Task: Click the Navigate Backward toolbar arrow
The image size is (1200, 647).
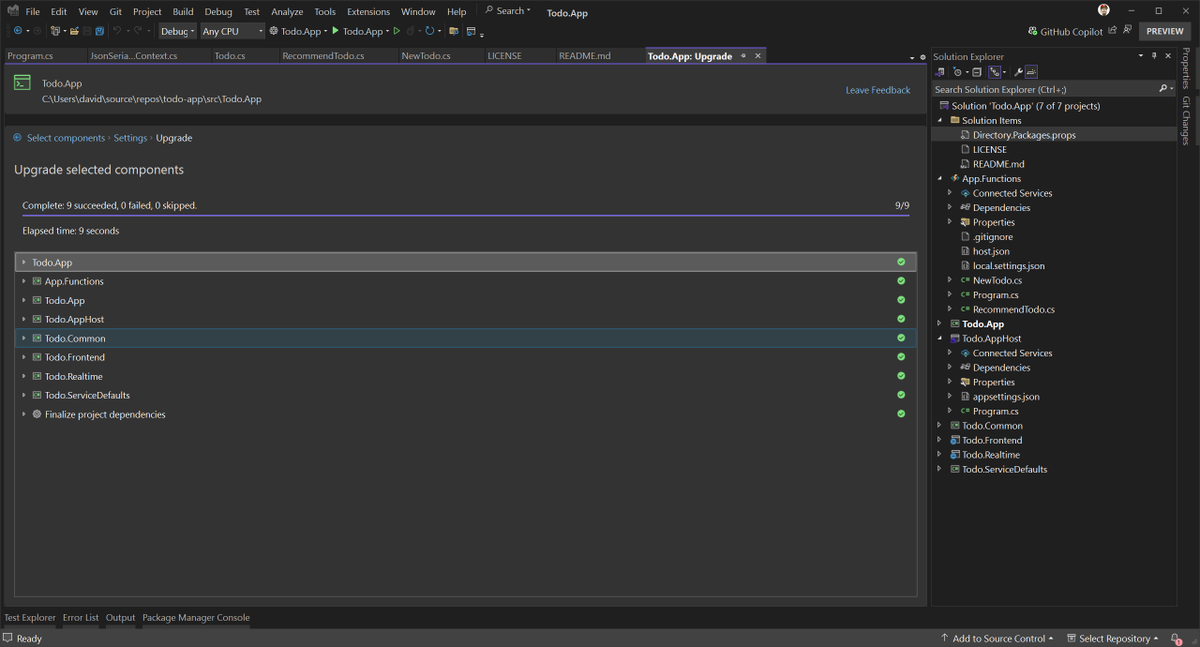Action: click(x=18, y=31)
